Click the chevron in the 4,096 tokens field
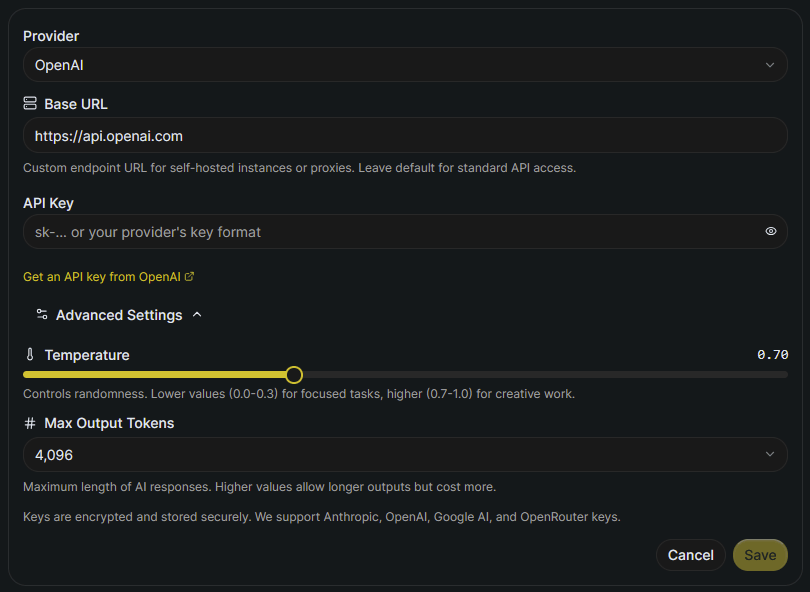Image resolution: width=810 pixels, height=592 pixels. 769,455
